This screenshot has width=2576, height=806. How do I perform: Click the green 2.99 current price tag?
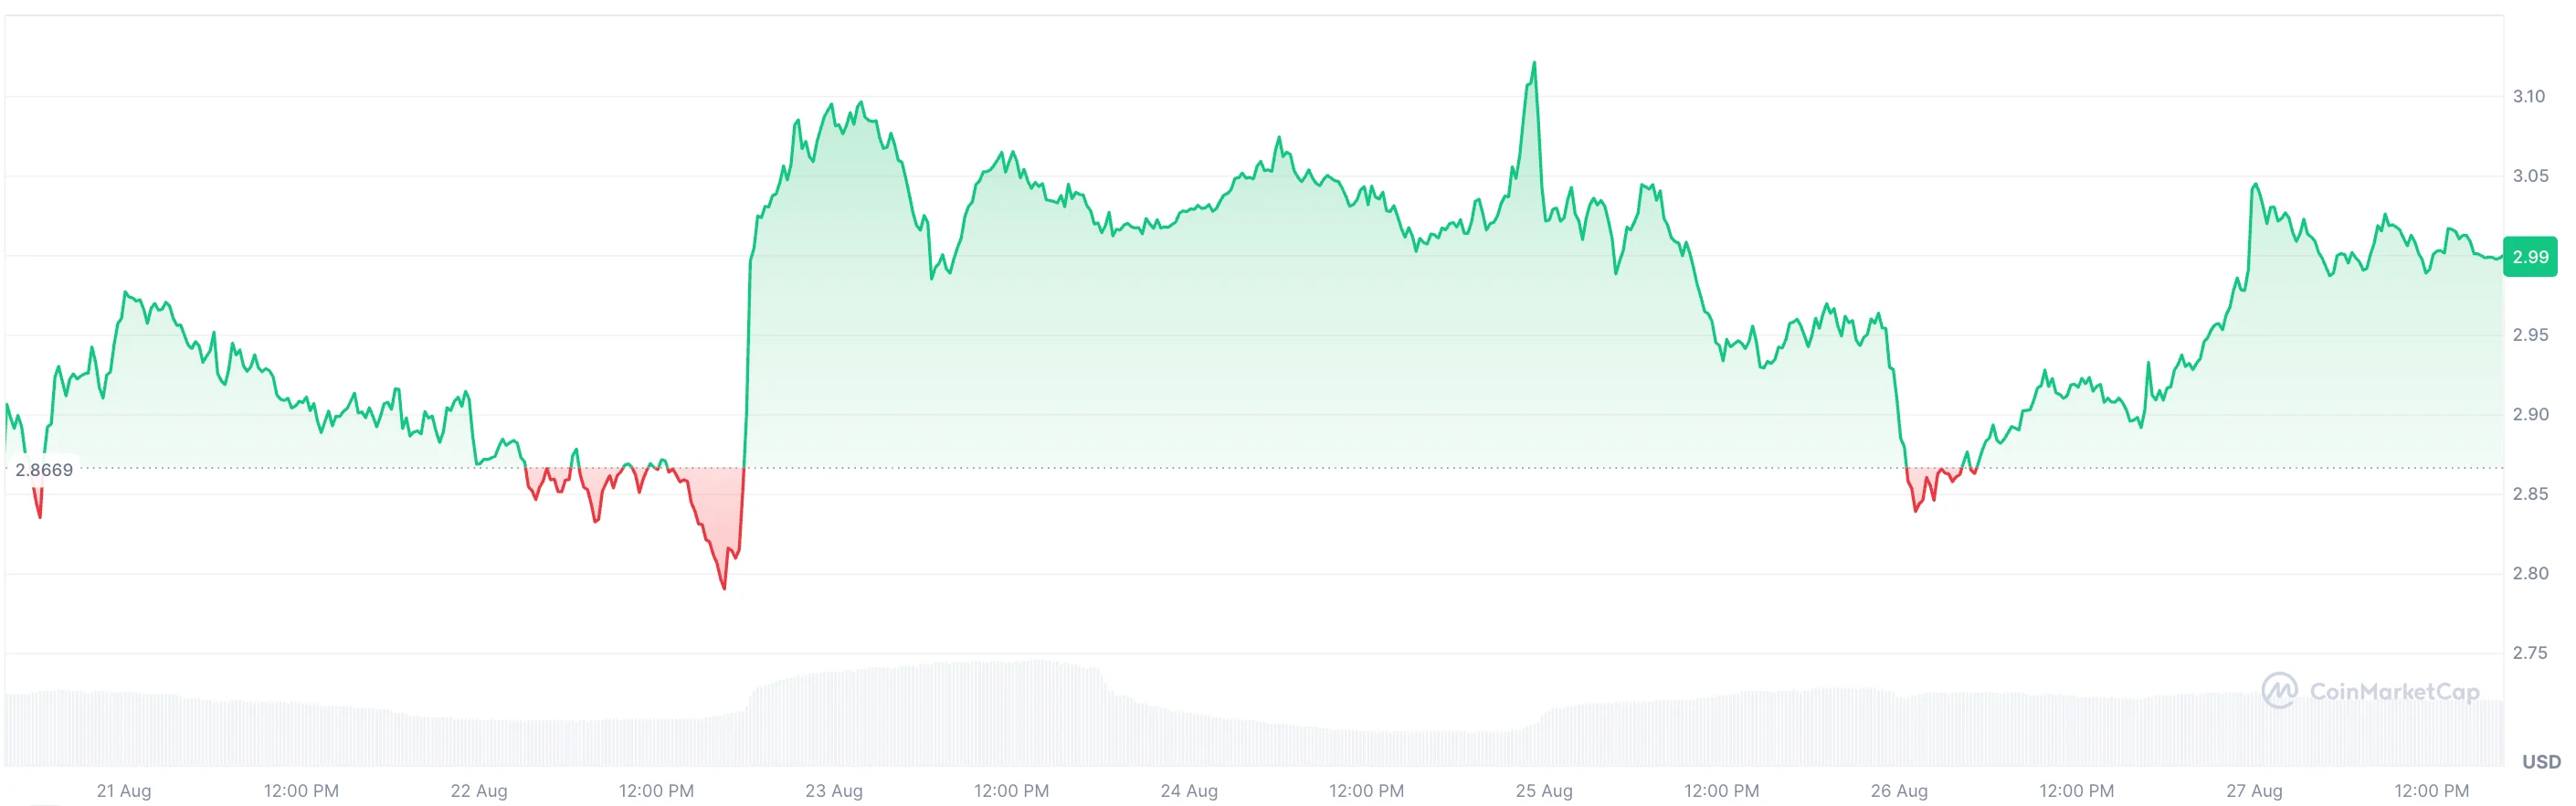click(2530, 257)
